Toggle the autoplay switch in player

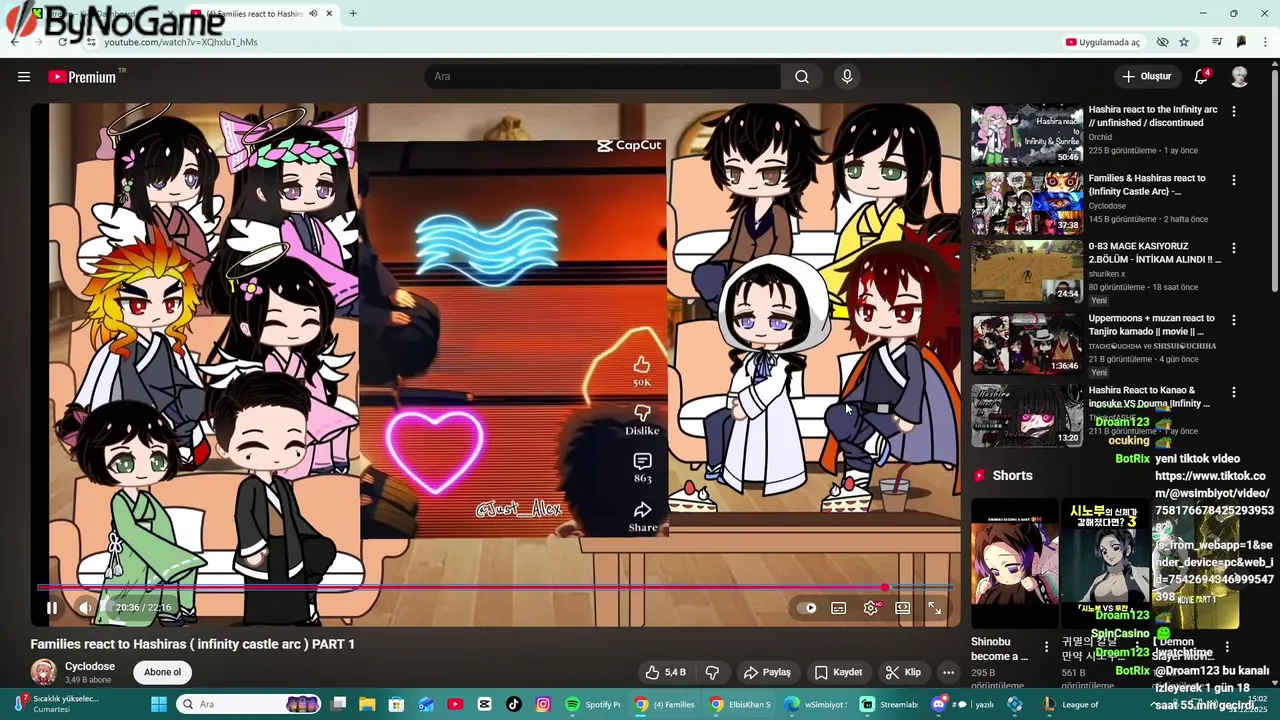pos(808,608)
